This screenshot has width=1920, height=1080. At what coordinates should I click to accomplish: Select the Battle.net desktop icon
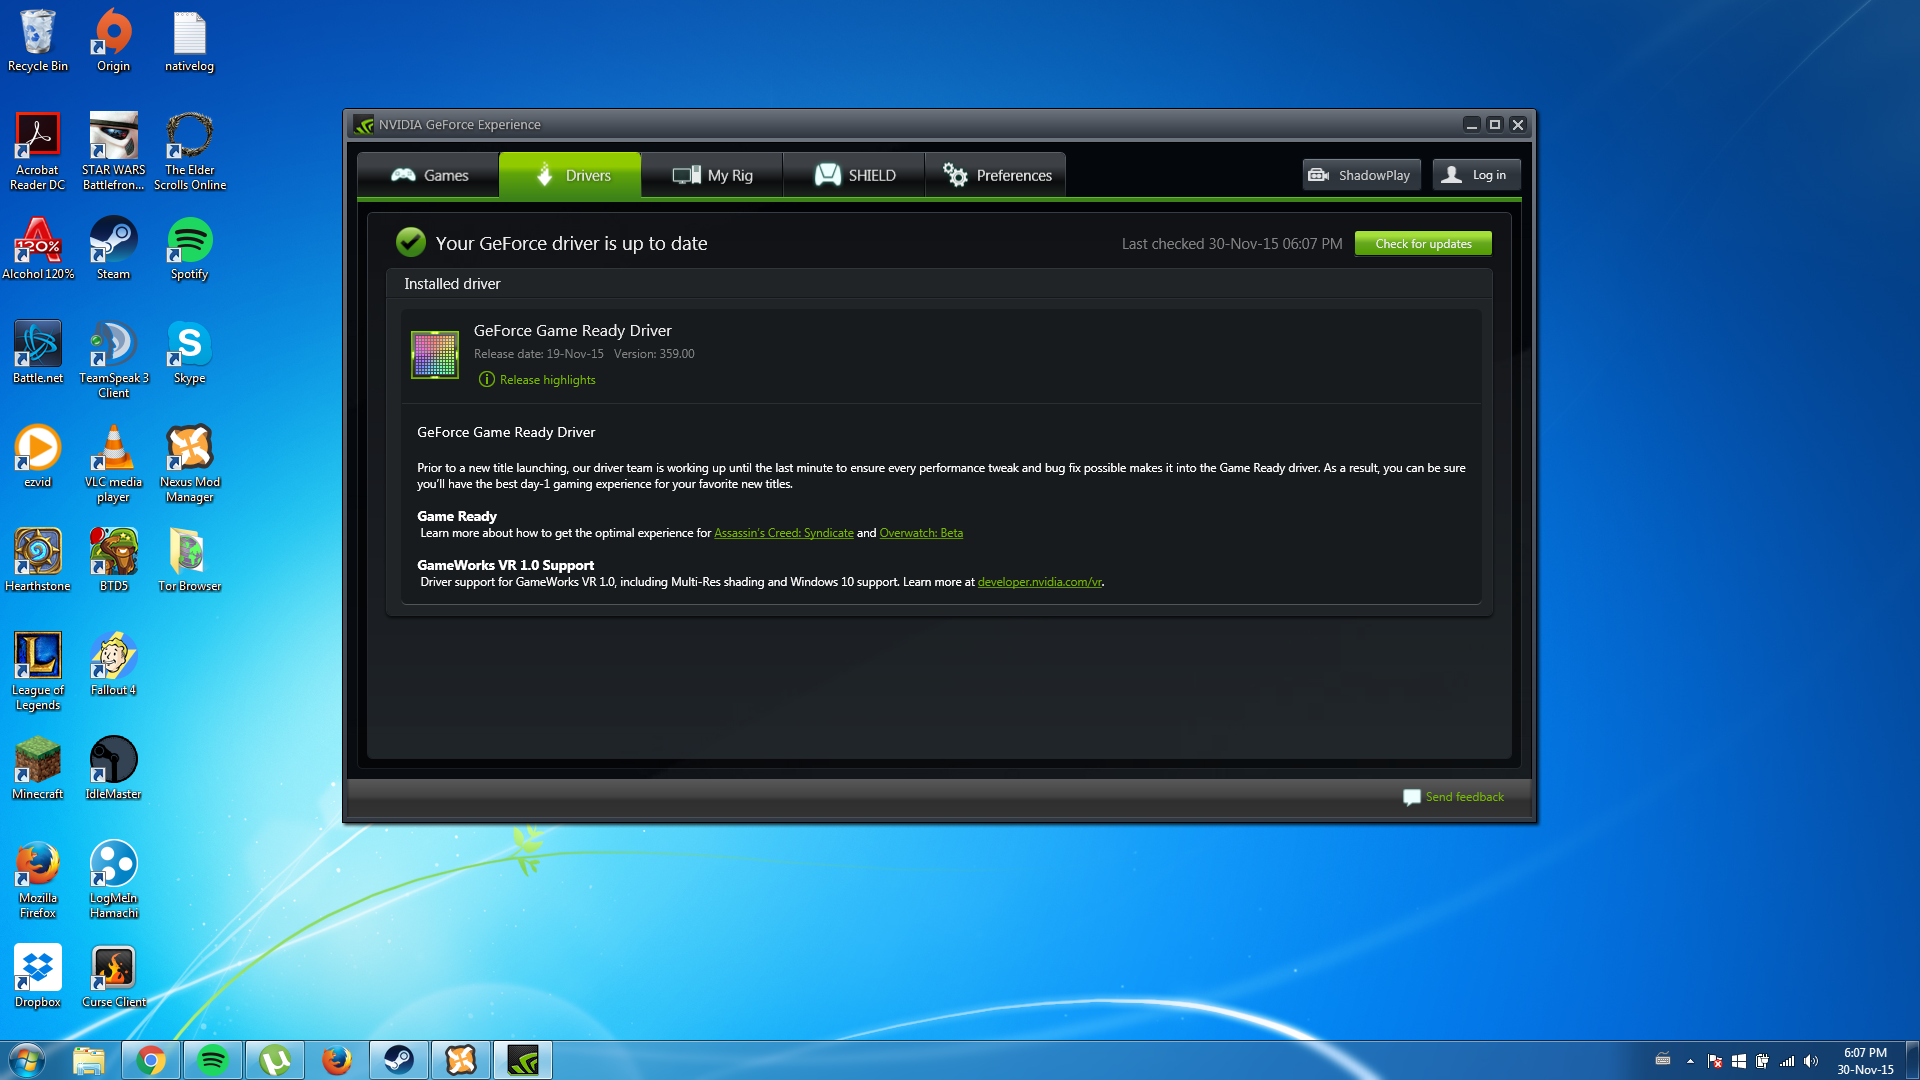point(38,353)
